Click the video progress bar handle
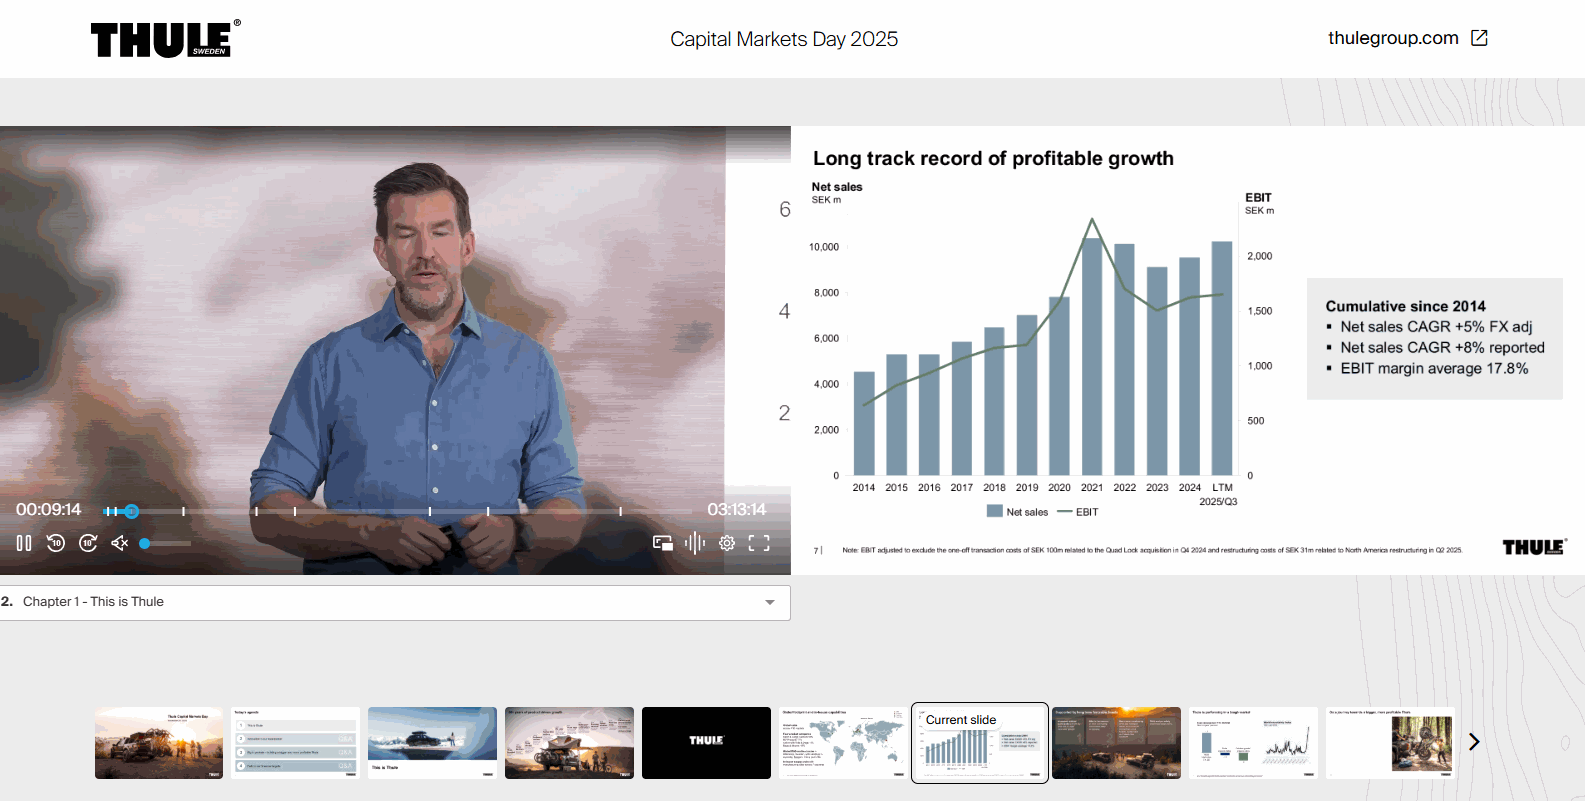This screenshot has height=801, width=1585. tap(131, 511)
